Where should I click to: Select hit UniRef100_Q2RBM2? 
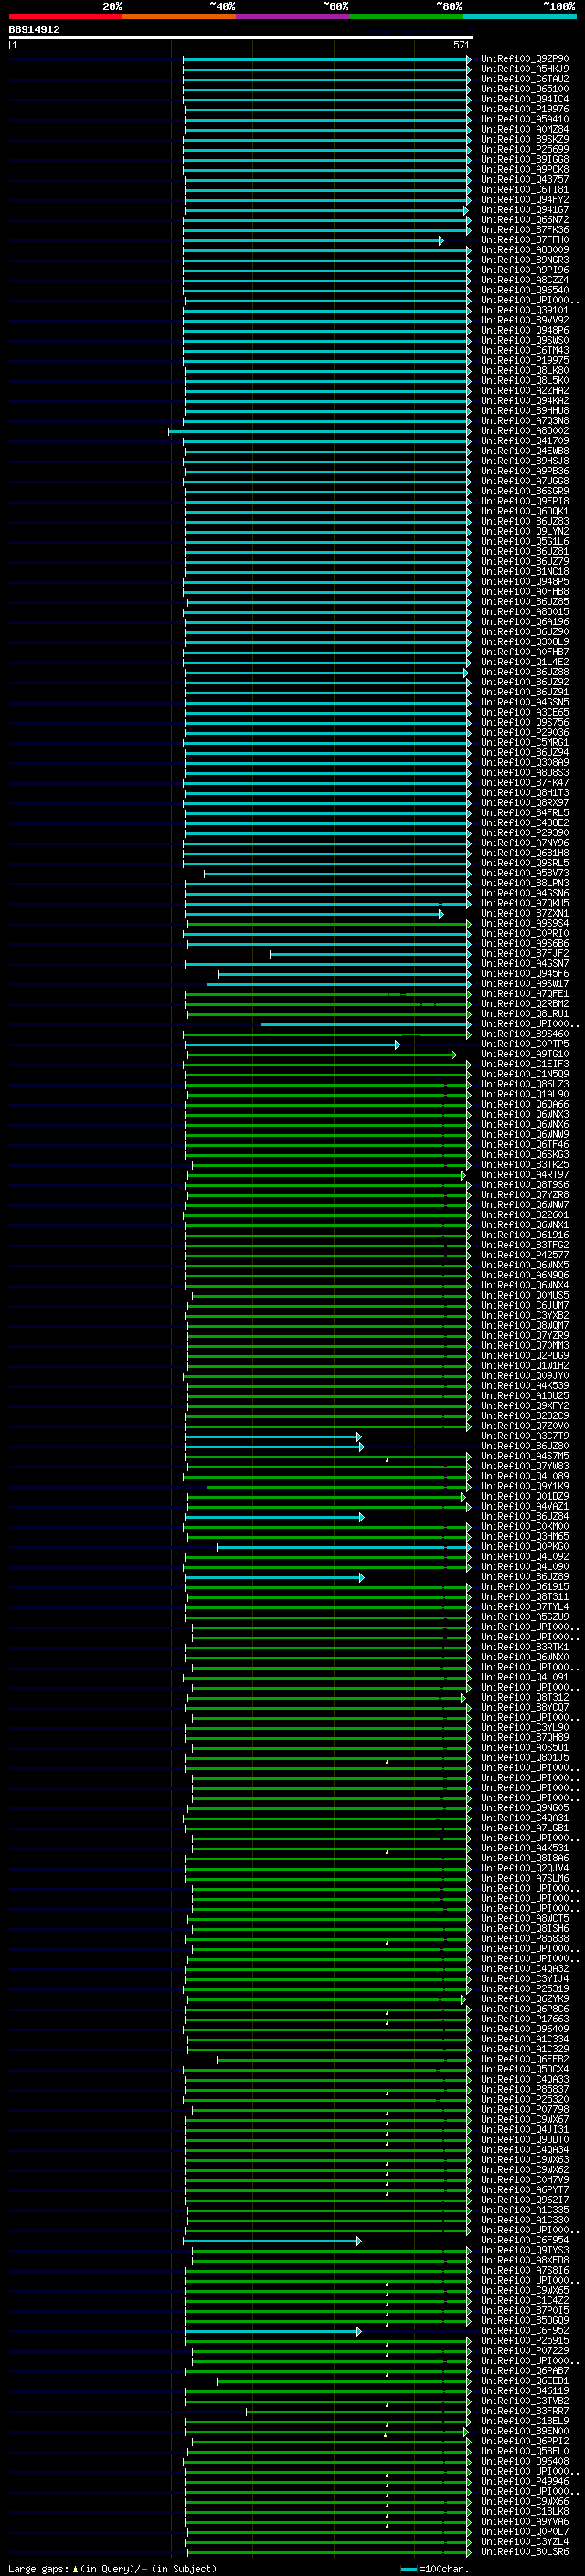524,1003
